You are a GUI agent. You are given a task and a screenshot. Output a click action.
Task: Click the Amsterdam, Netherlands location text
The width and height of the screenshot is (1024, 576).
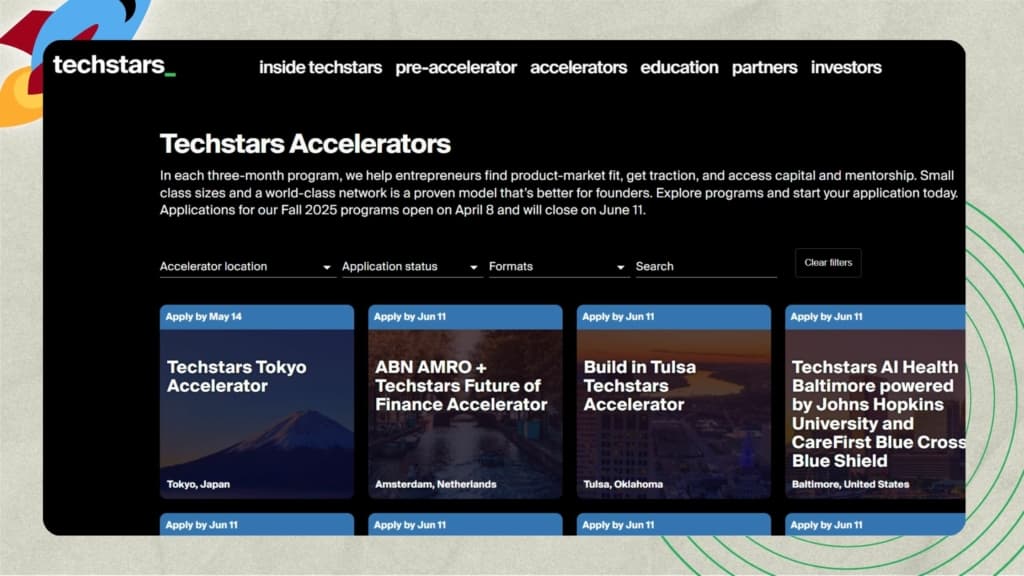point(436,484)
